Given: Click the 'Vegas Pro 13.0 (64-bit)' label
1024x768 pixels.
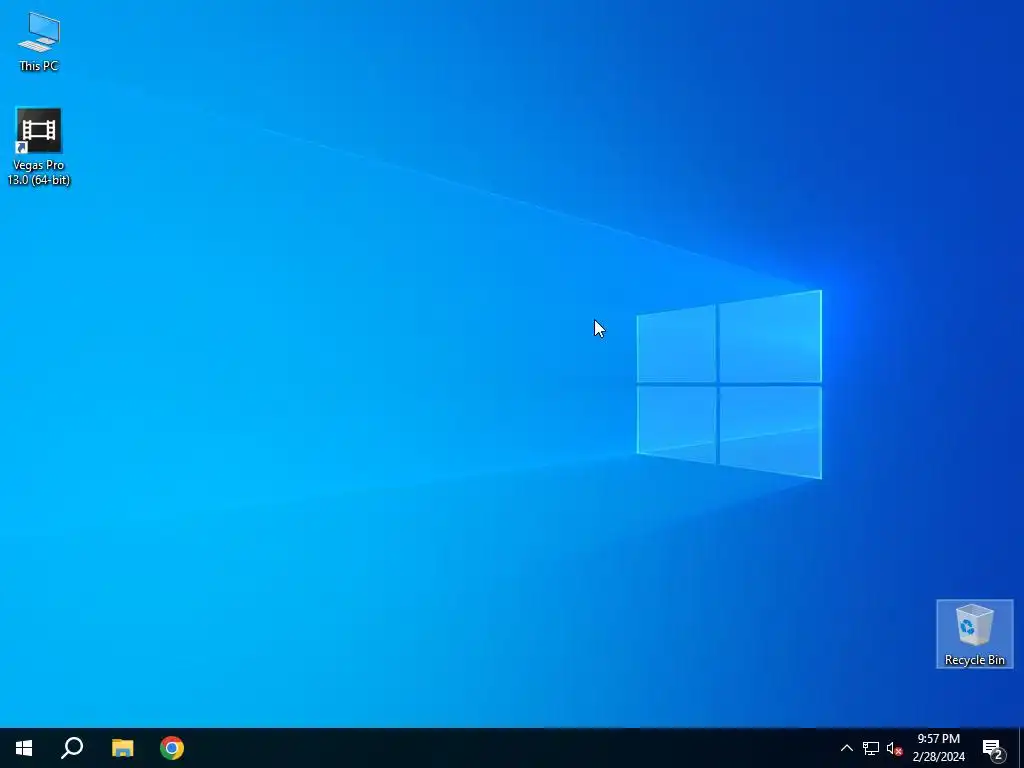Looking at the screenshot, I should click(x=39, y=172).
